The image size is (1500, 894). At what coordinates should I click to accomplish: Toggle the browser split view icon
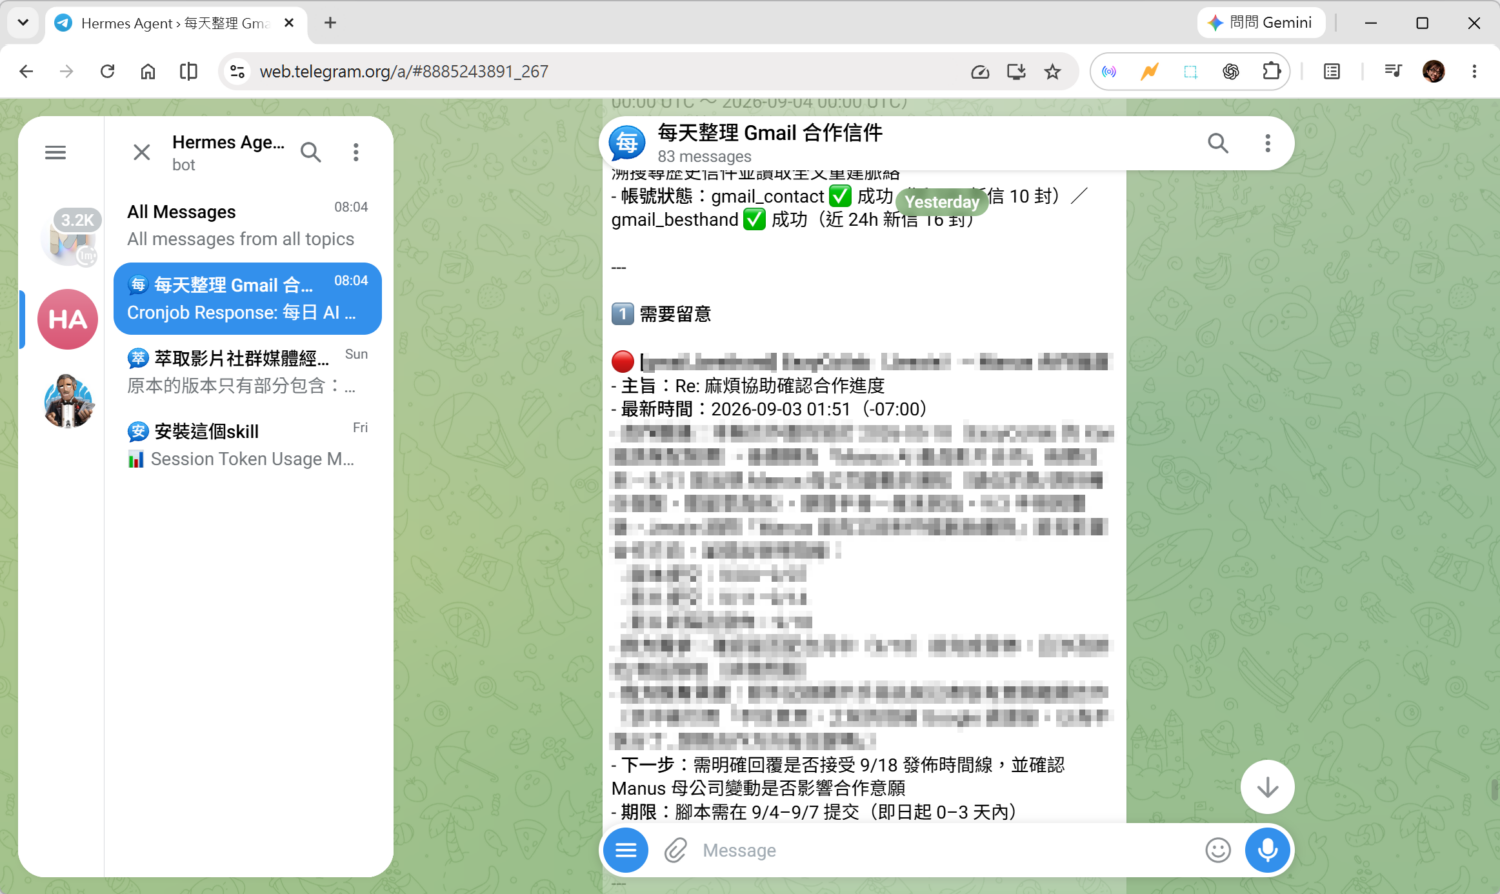point(188,71)
